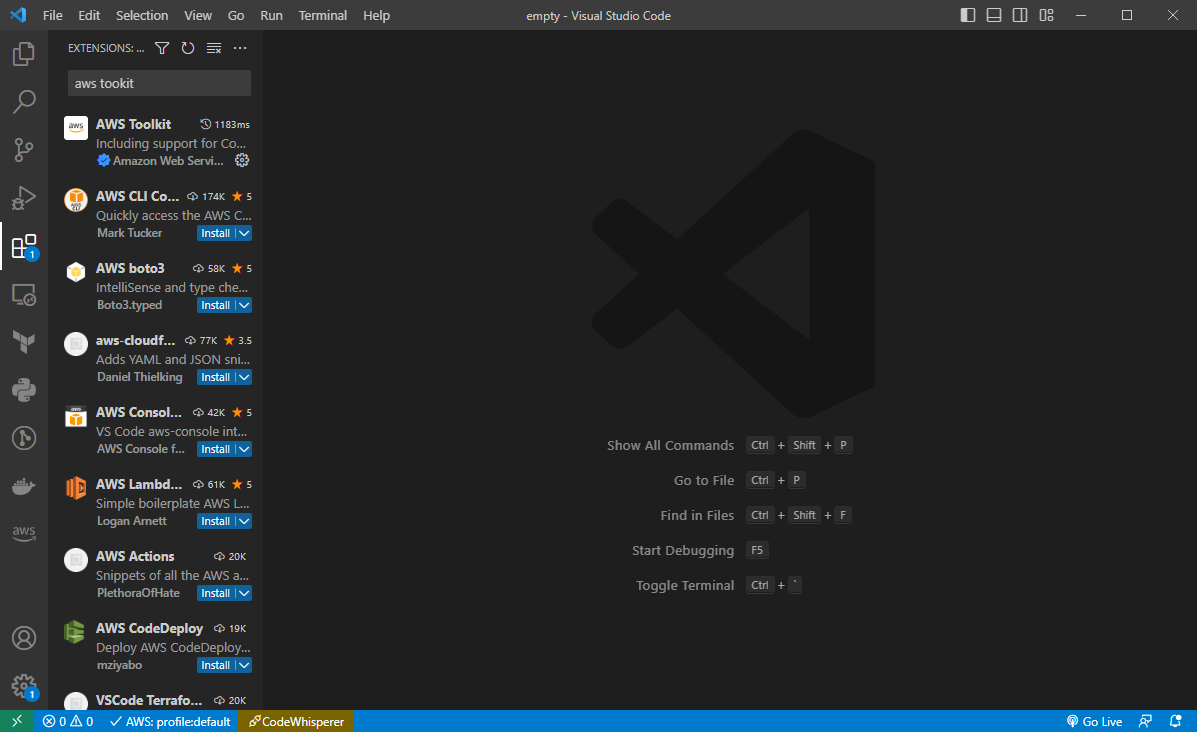Expand install options for AWS boto3
This screenshot has width=1197, height=732.
[244, 305]
